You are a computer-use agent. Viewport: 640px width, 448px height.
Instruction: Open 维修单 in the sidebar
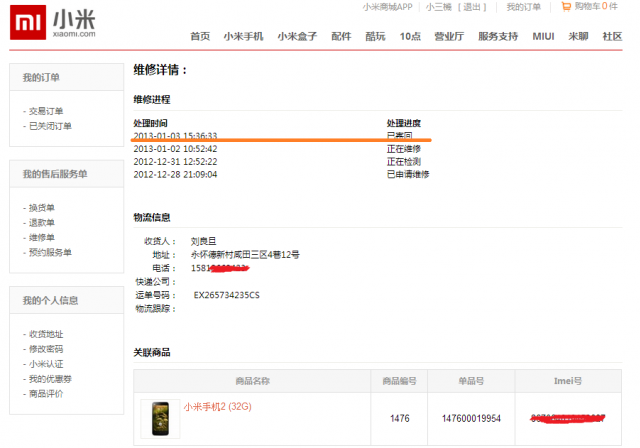click(42, 237)
